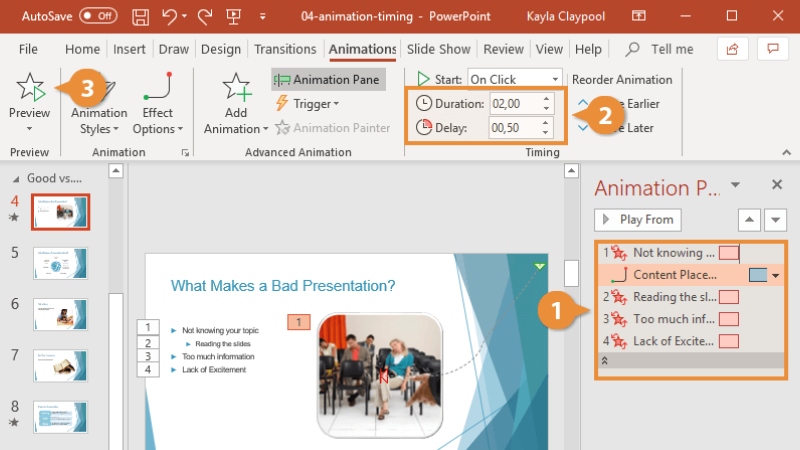Viewport: 800px width, 450px height.
Task: Open Content Placeholder animation dropdown arrow
Action: tap(776, 276)
